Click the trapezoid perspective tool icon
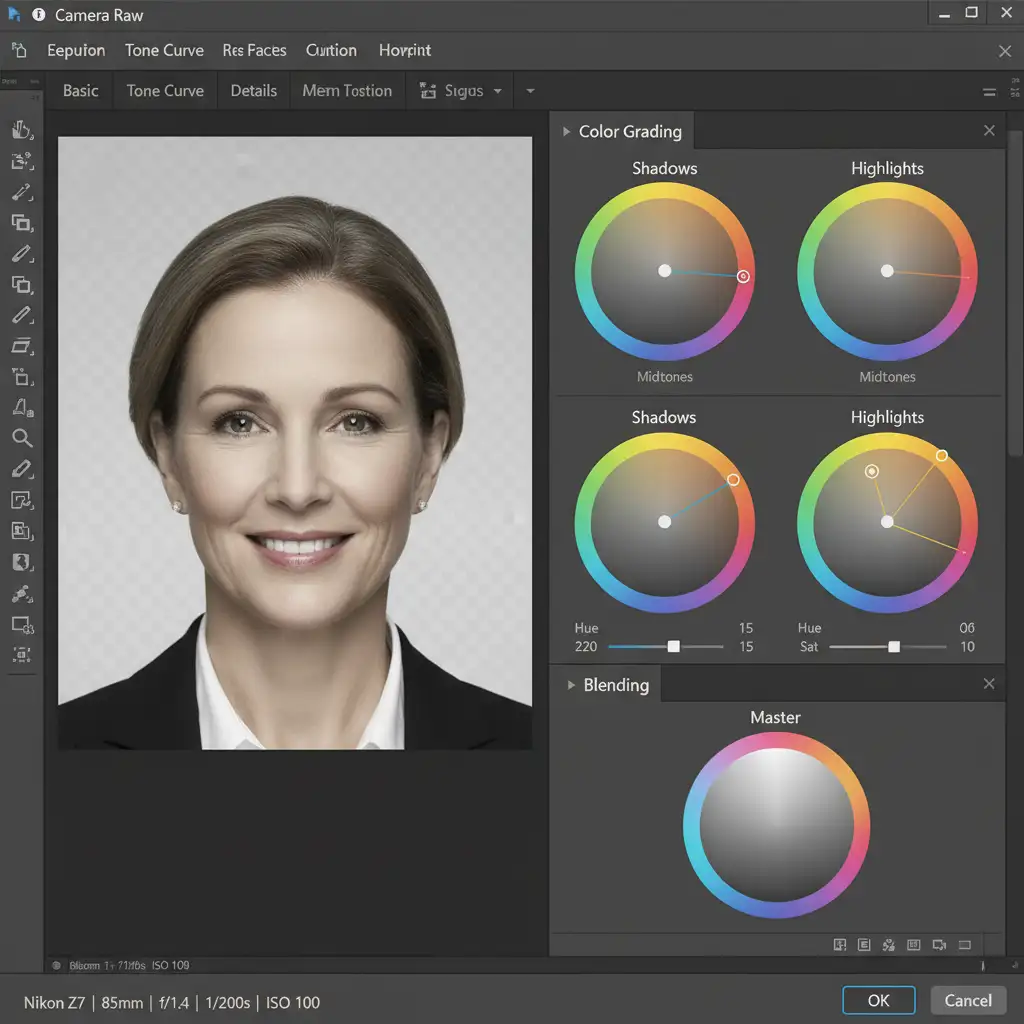This screenshot has width=1024, height=1024. click(x=22, y=345)
